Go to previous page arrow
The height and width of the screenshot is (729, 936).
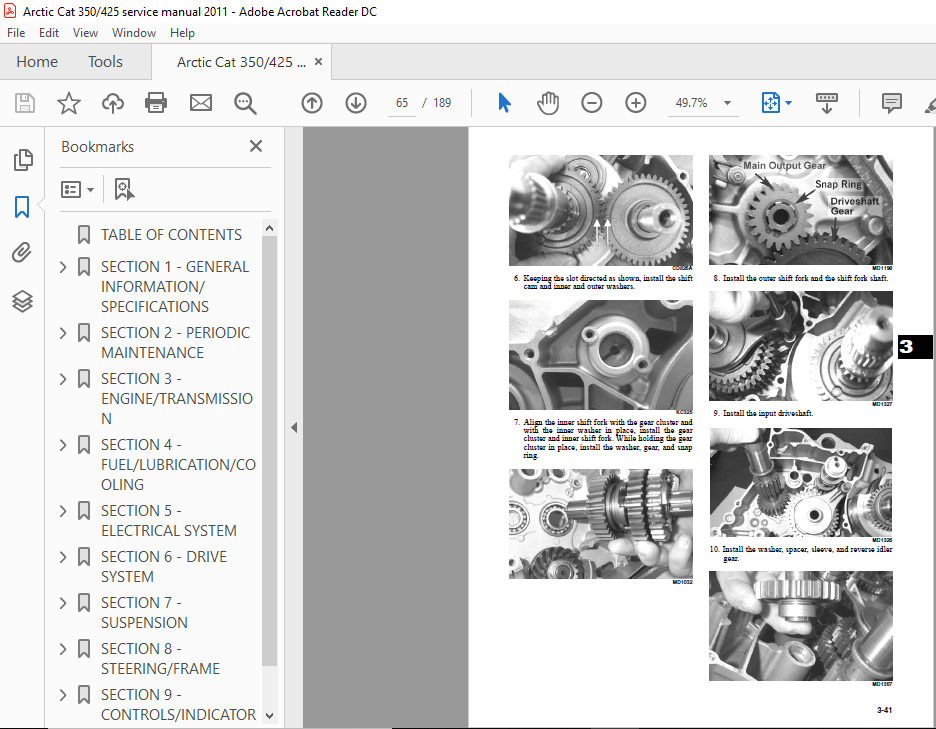[312, 103]
